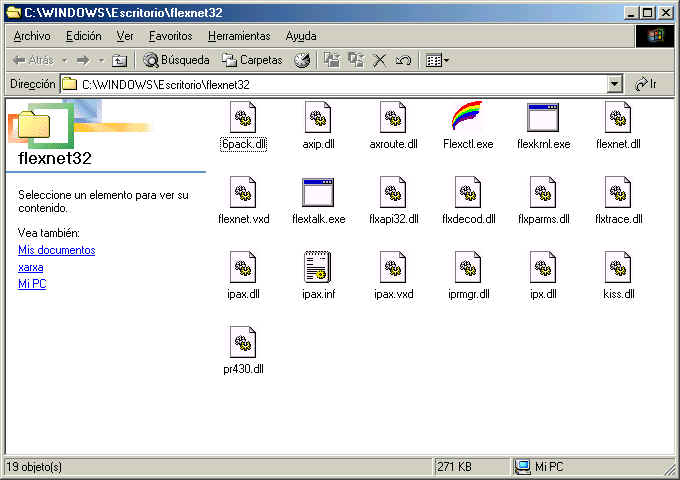Open the Forward button history dropdown arrow

tap(101, 60)
